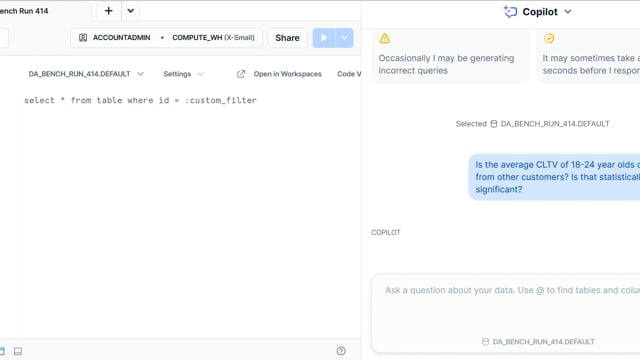The width and height of the screenshot is (640, 360).
Task: Expand the DA_BENCH_RUN_414.DEFAULT database selector
Action: [86, 74]
